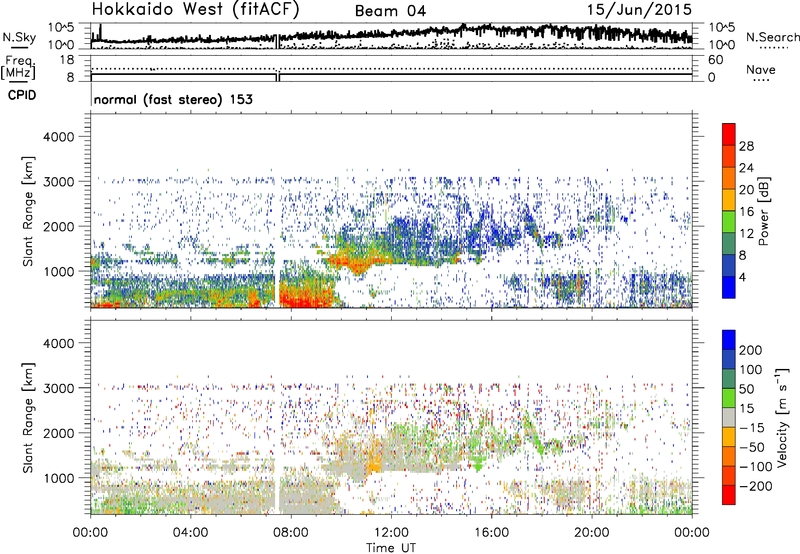
Task: Click the 'Velocity [m s-1]' color bar label
Action: point(782,417)
